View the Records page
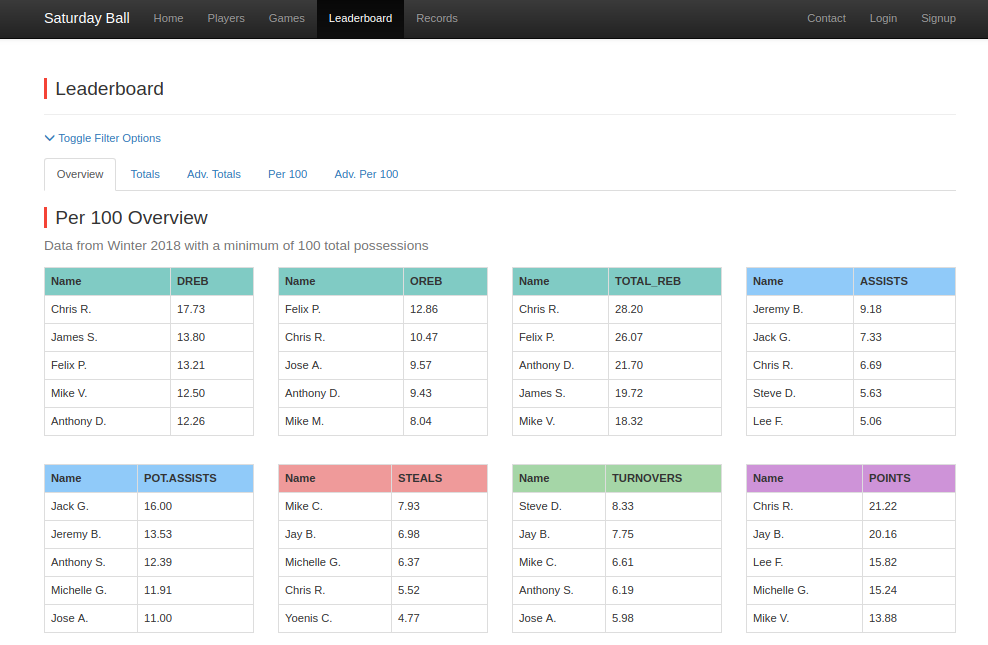 [437, 18]
